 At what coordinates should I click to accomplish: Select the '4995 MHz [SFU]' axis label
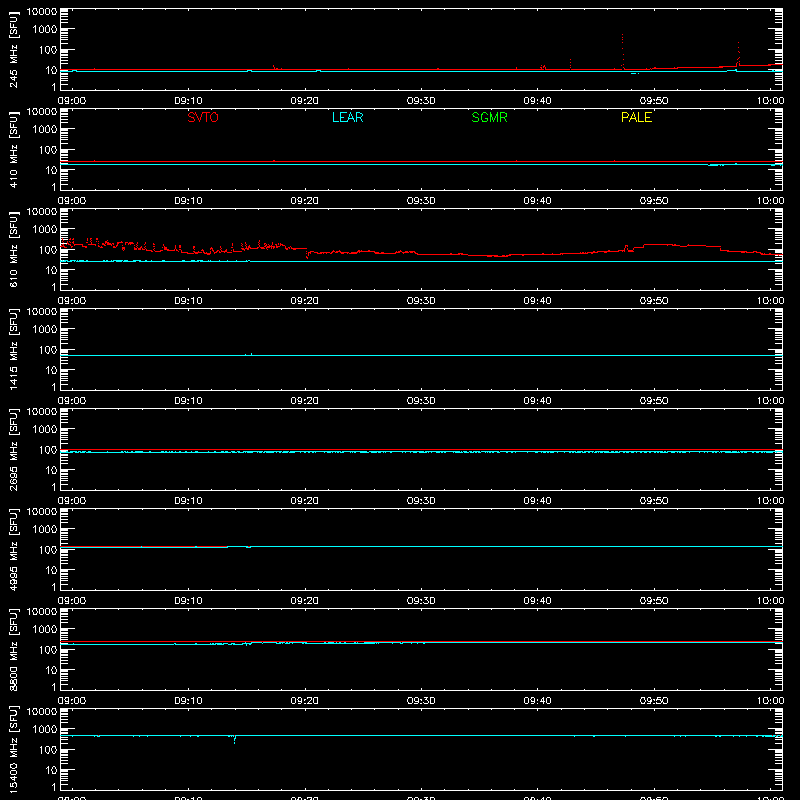13,549
